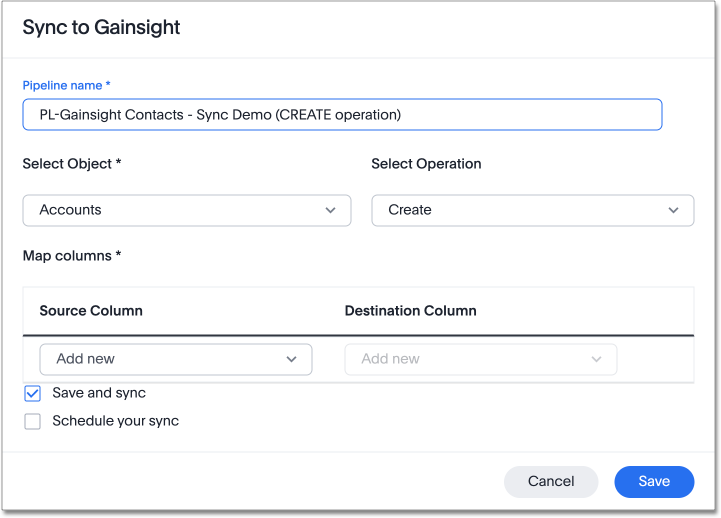
Task: Open the Select Operation dropdown showing Create
Action: coord(532,210)
